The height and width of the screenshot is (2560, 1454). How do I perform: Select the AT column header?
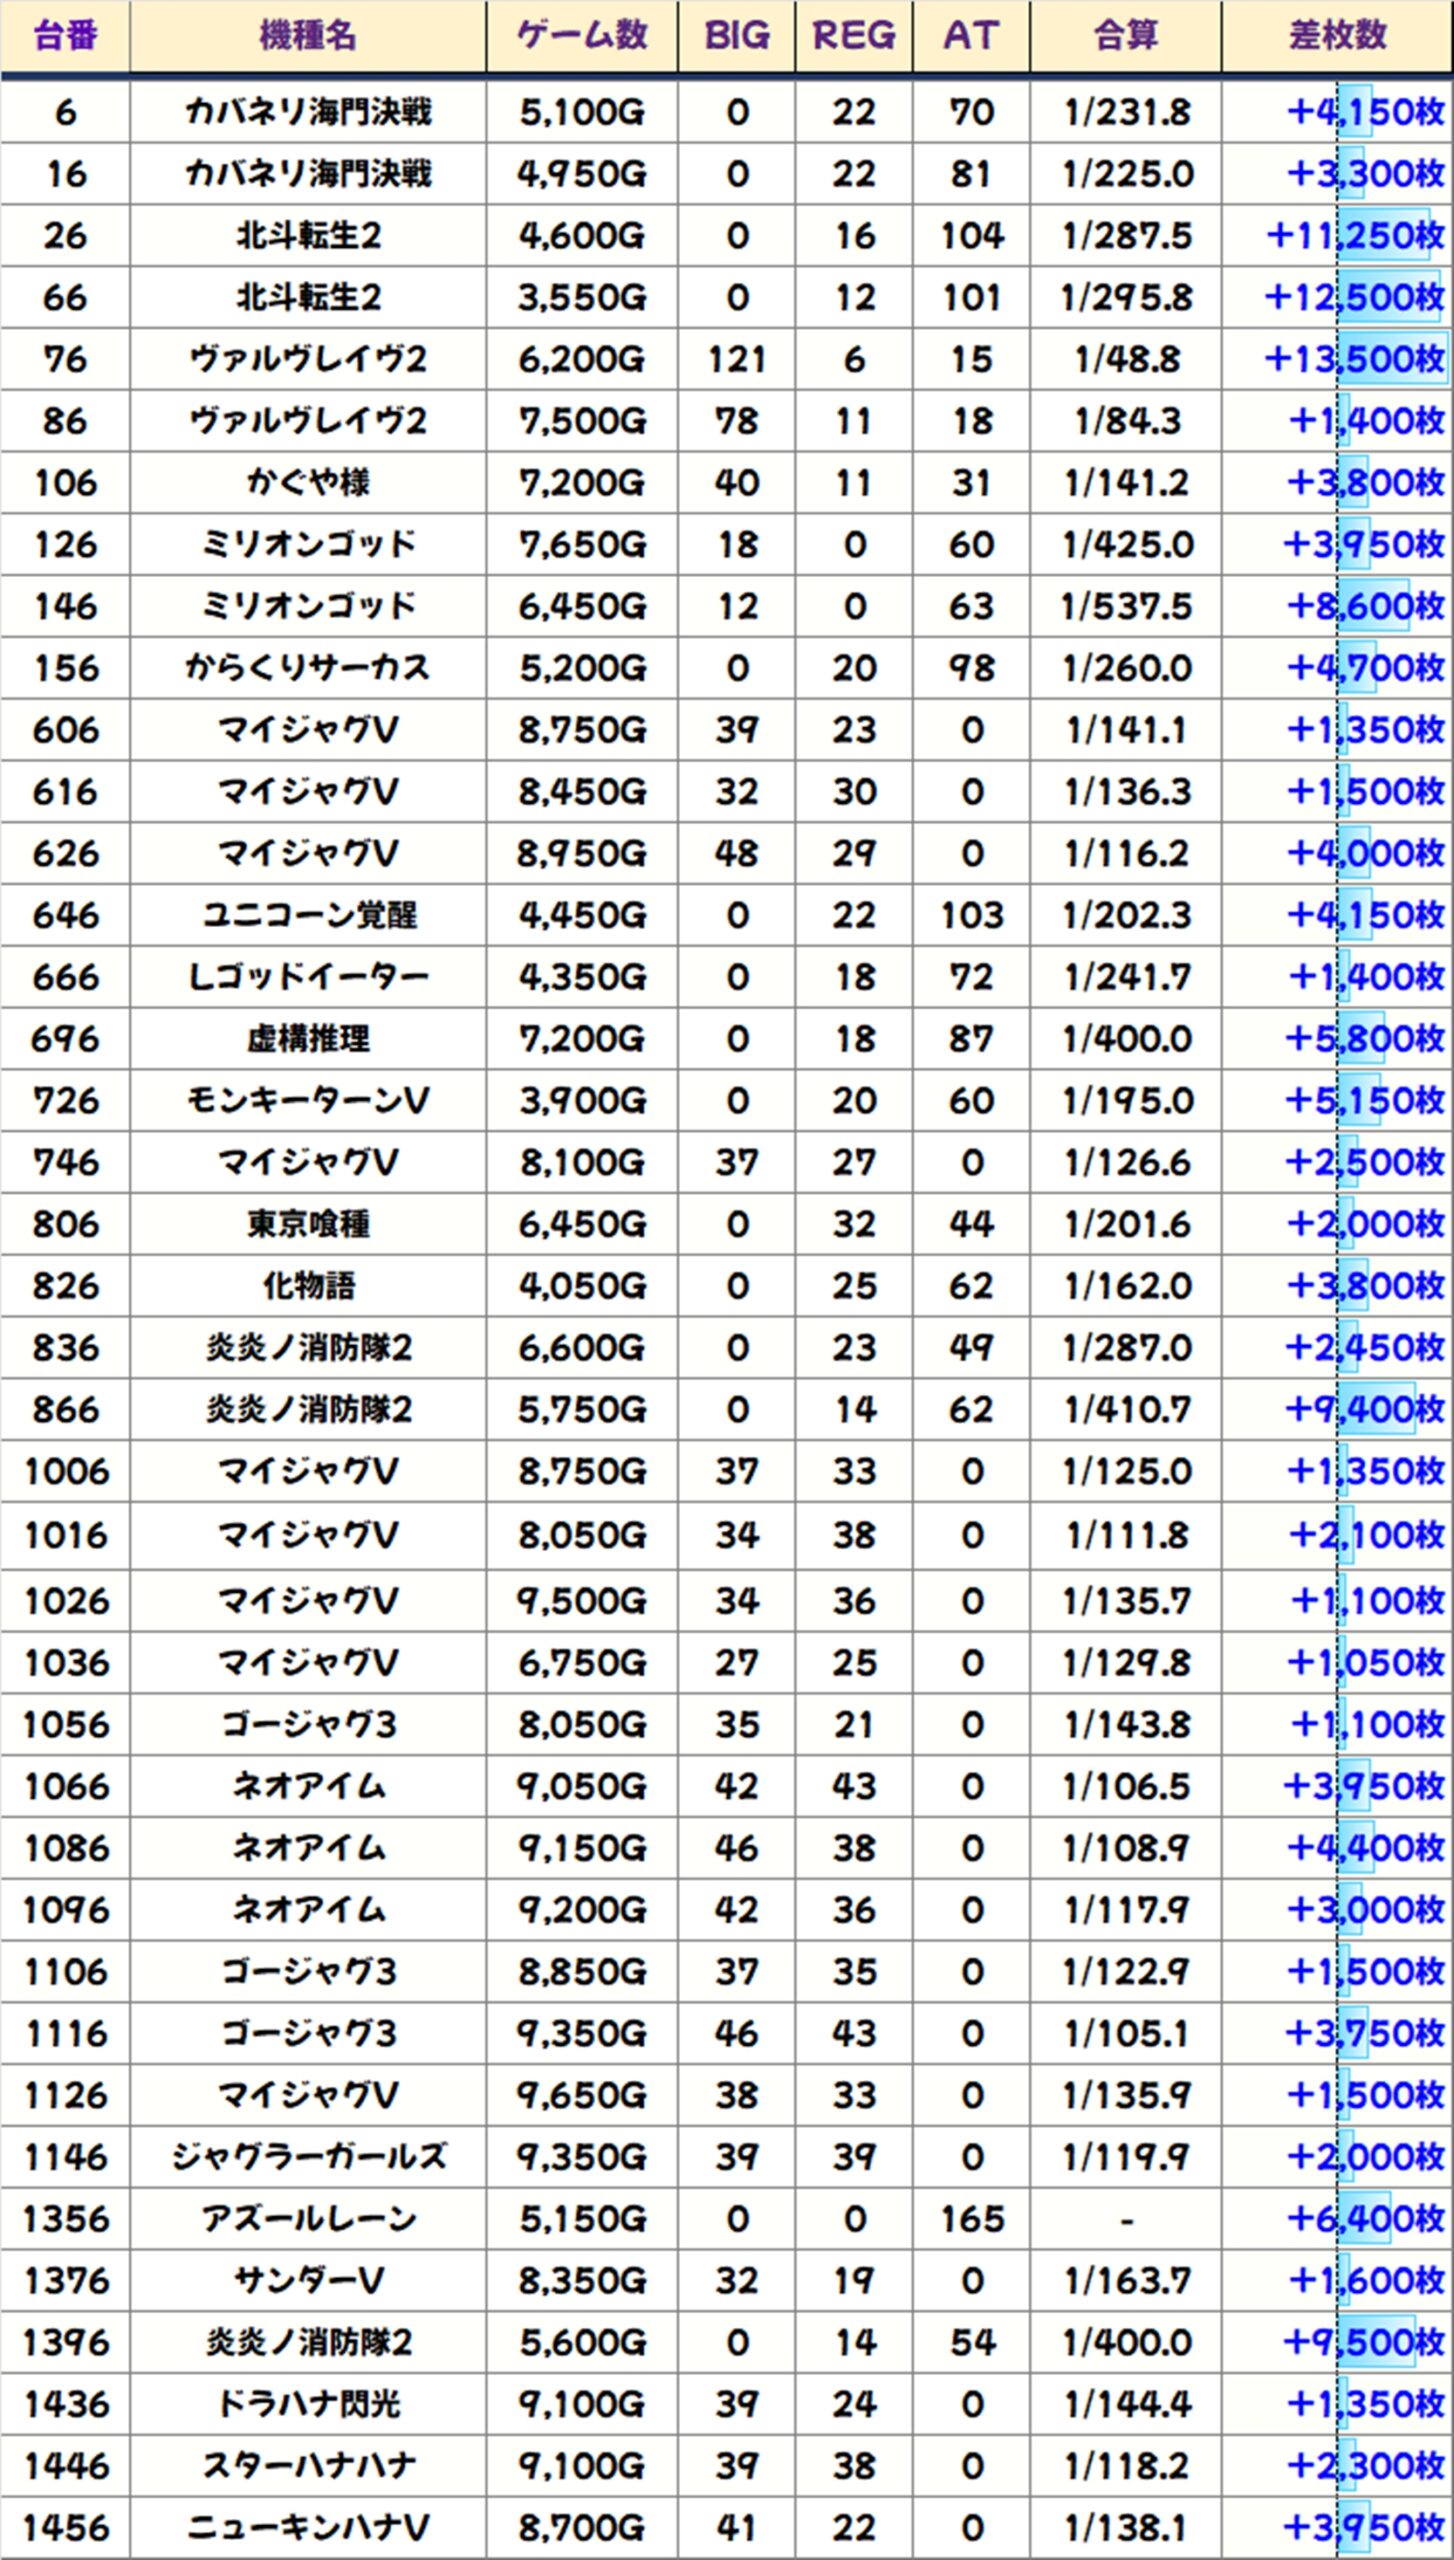pos(970,36)
